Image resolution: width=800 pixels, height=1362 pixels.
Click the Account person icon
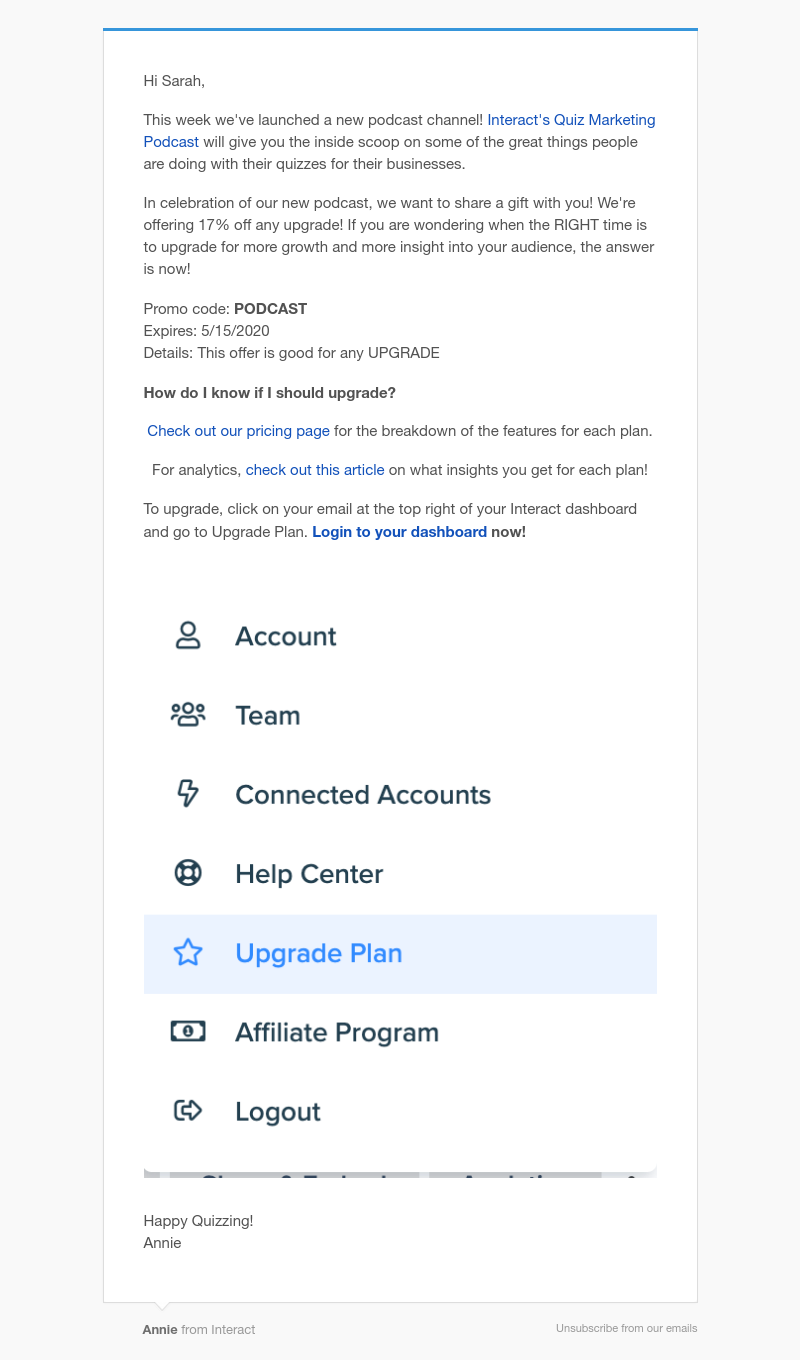pos(188,636)
